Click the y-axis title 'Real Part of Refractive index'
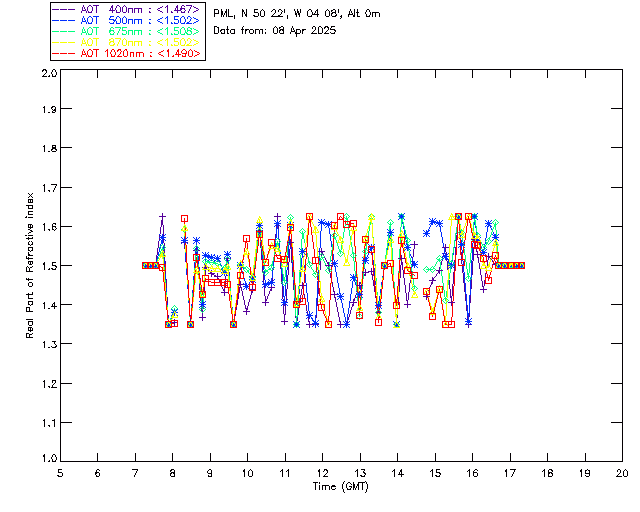Viewport: 640px width, 512px height. [30, 265]
